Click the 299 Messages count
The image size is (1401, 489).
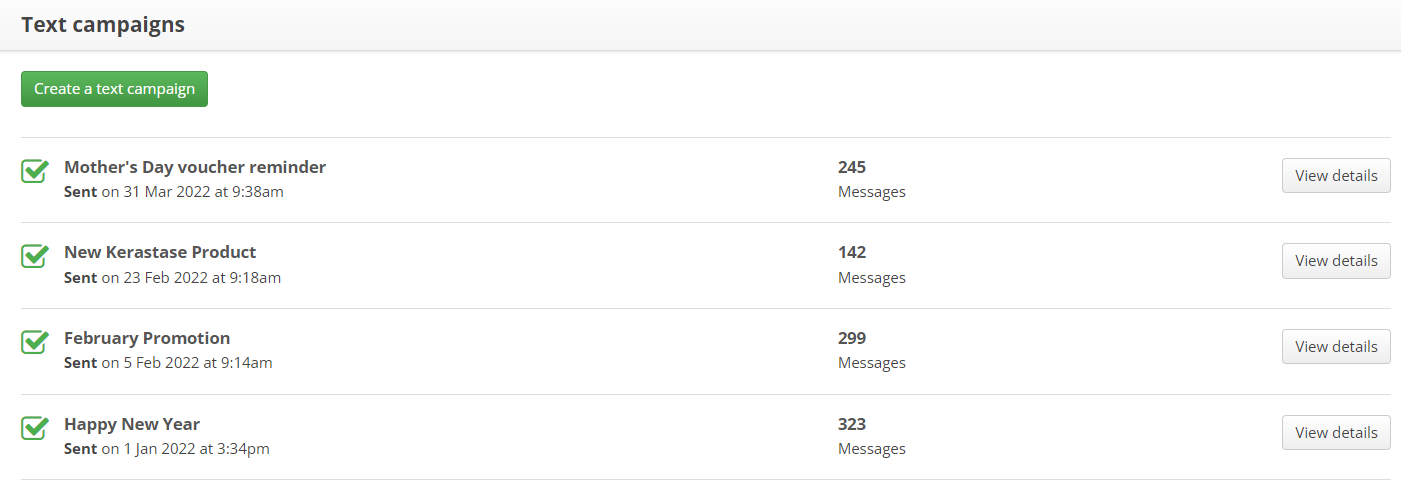[872, 350]
